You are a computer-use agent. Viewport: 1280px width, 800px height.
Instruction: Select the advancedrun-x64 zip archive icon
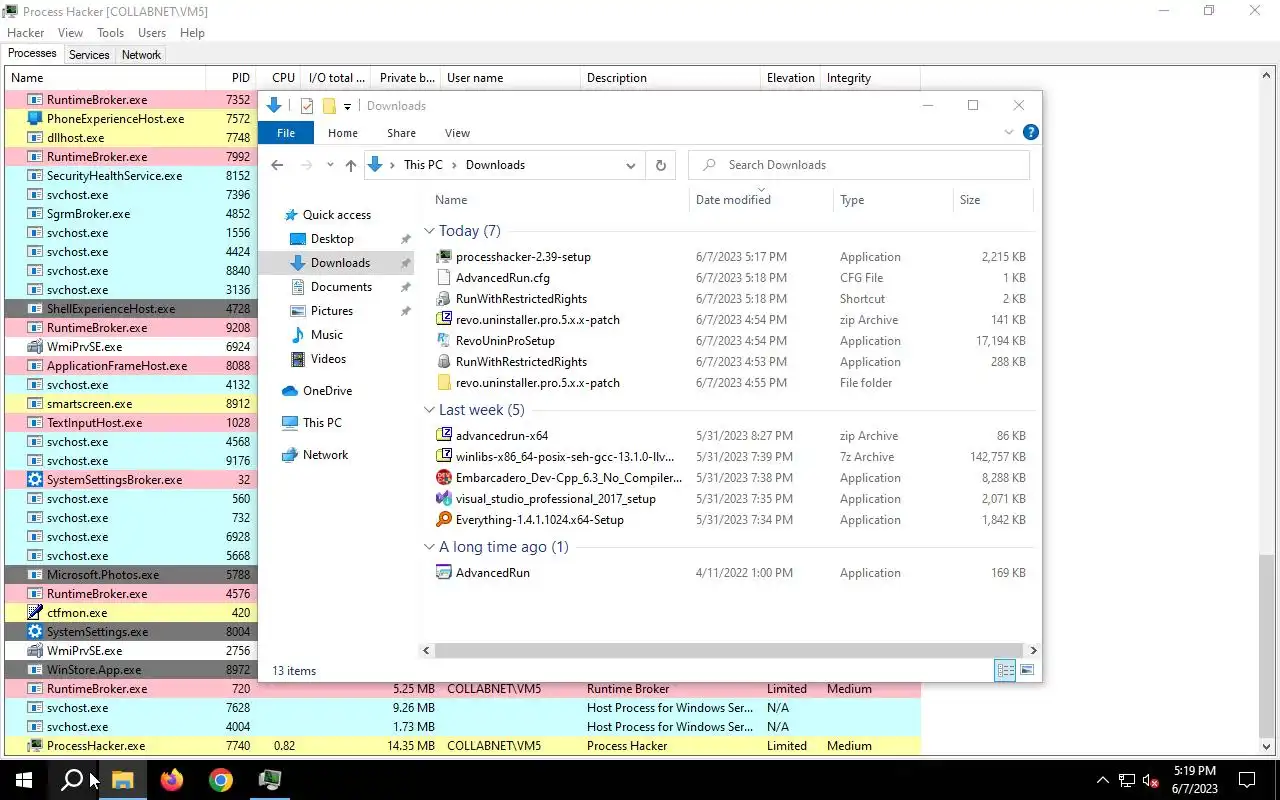tap(444, 436)
